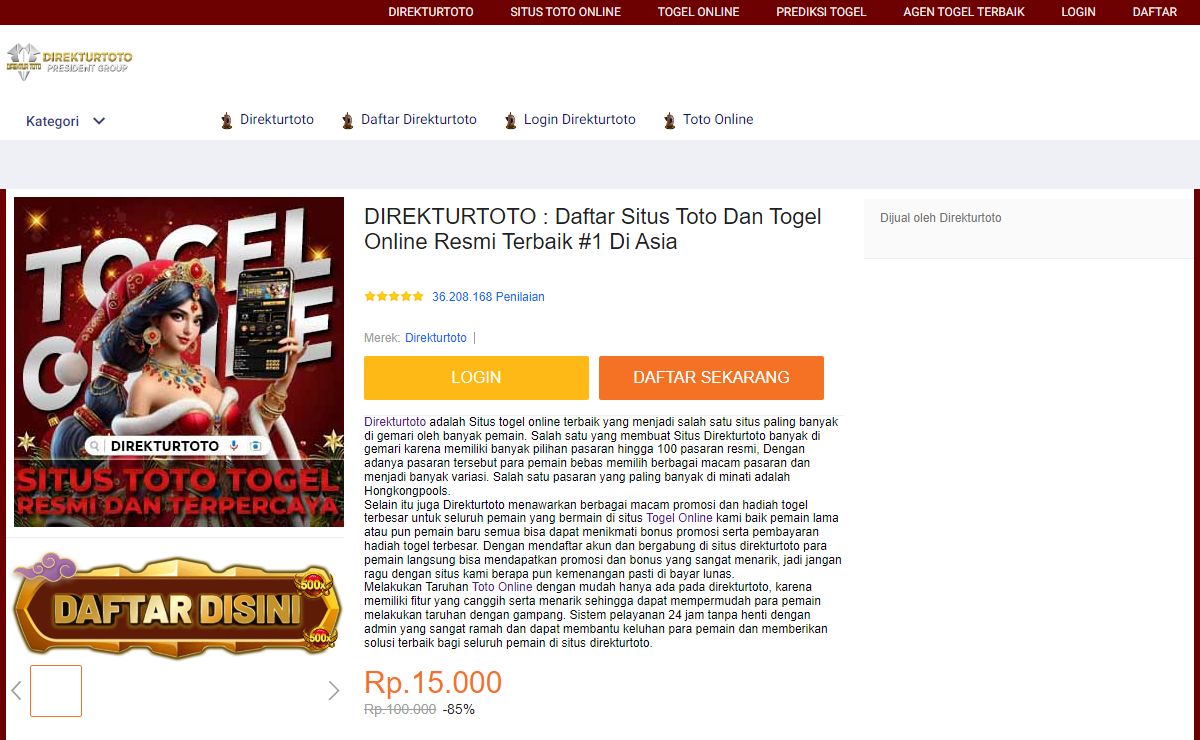
Task: Expand the Kategori dropdown
Action: tap(66, 121)
